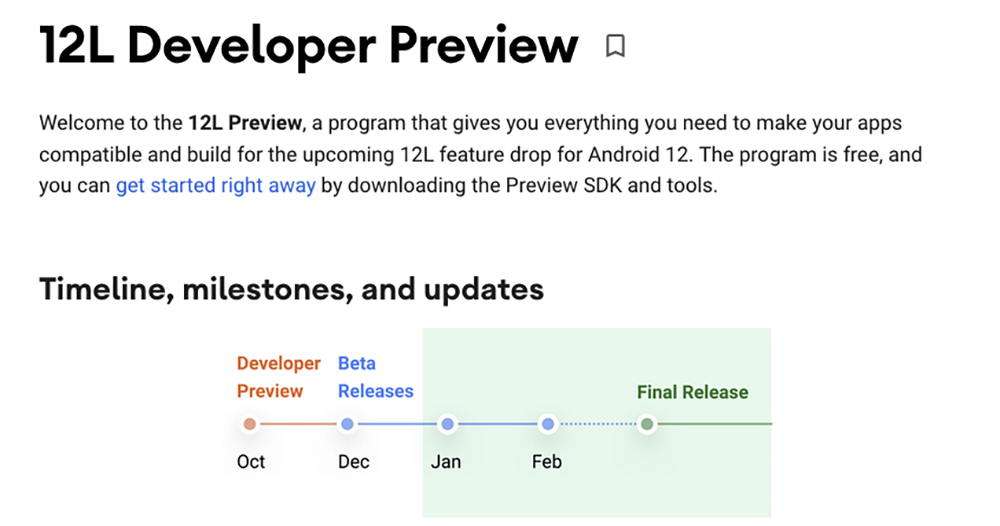This screenshot has width=1000, height=526.
Task: Click the Dec month label
Action: 354,462
